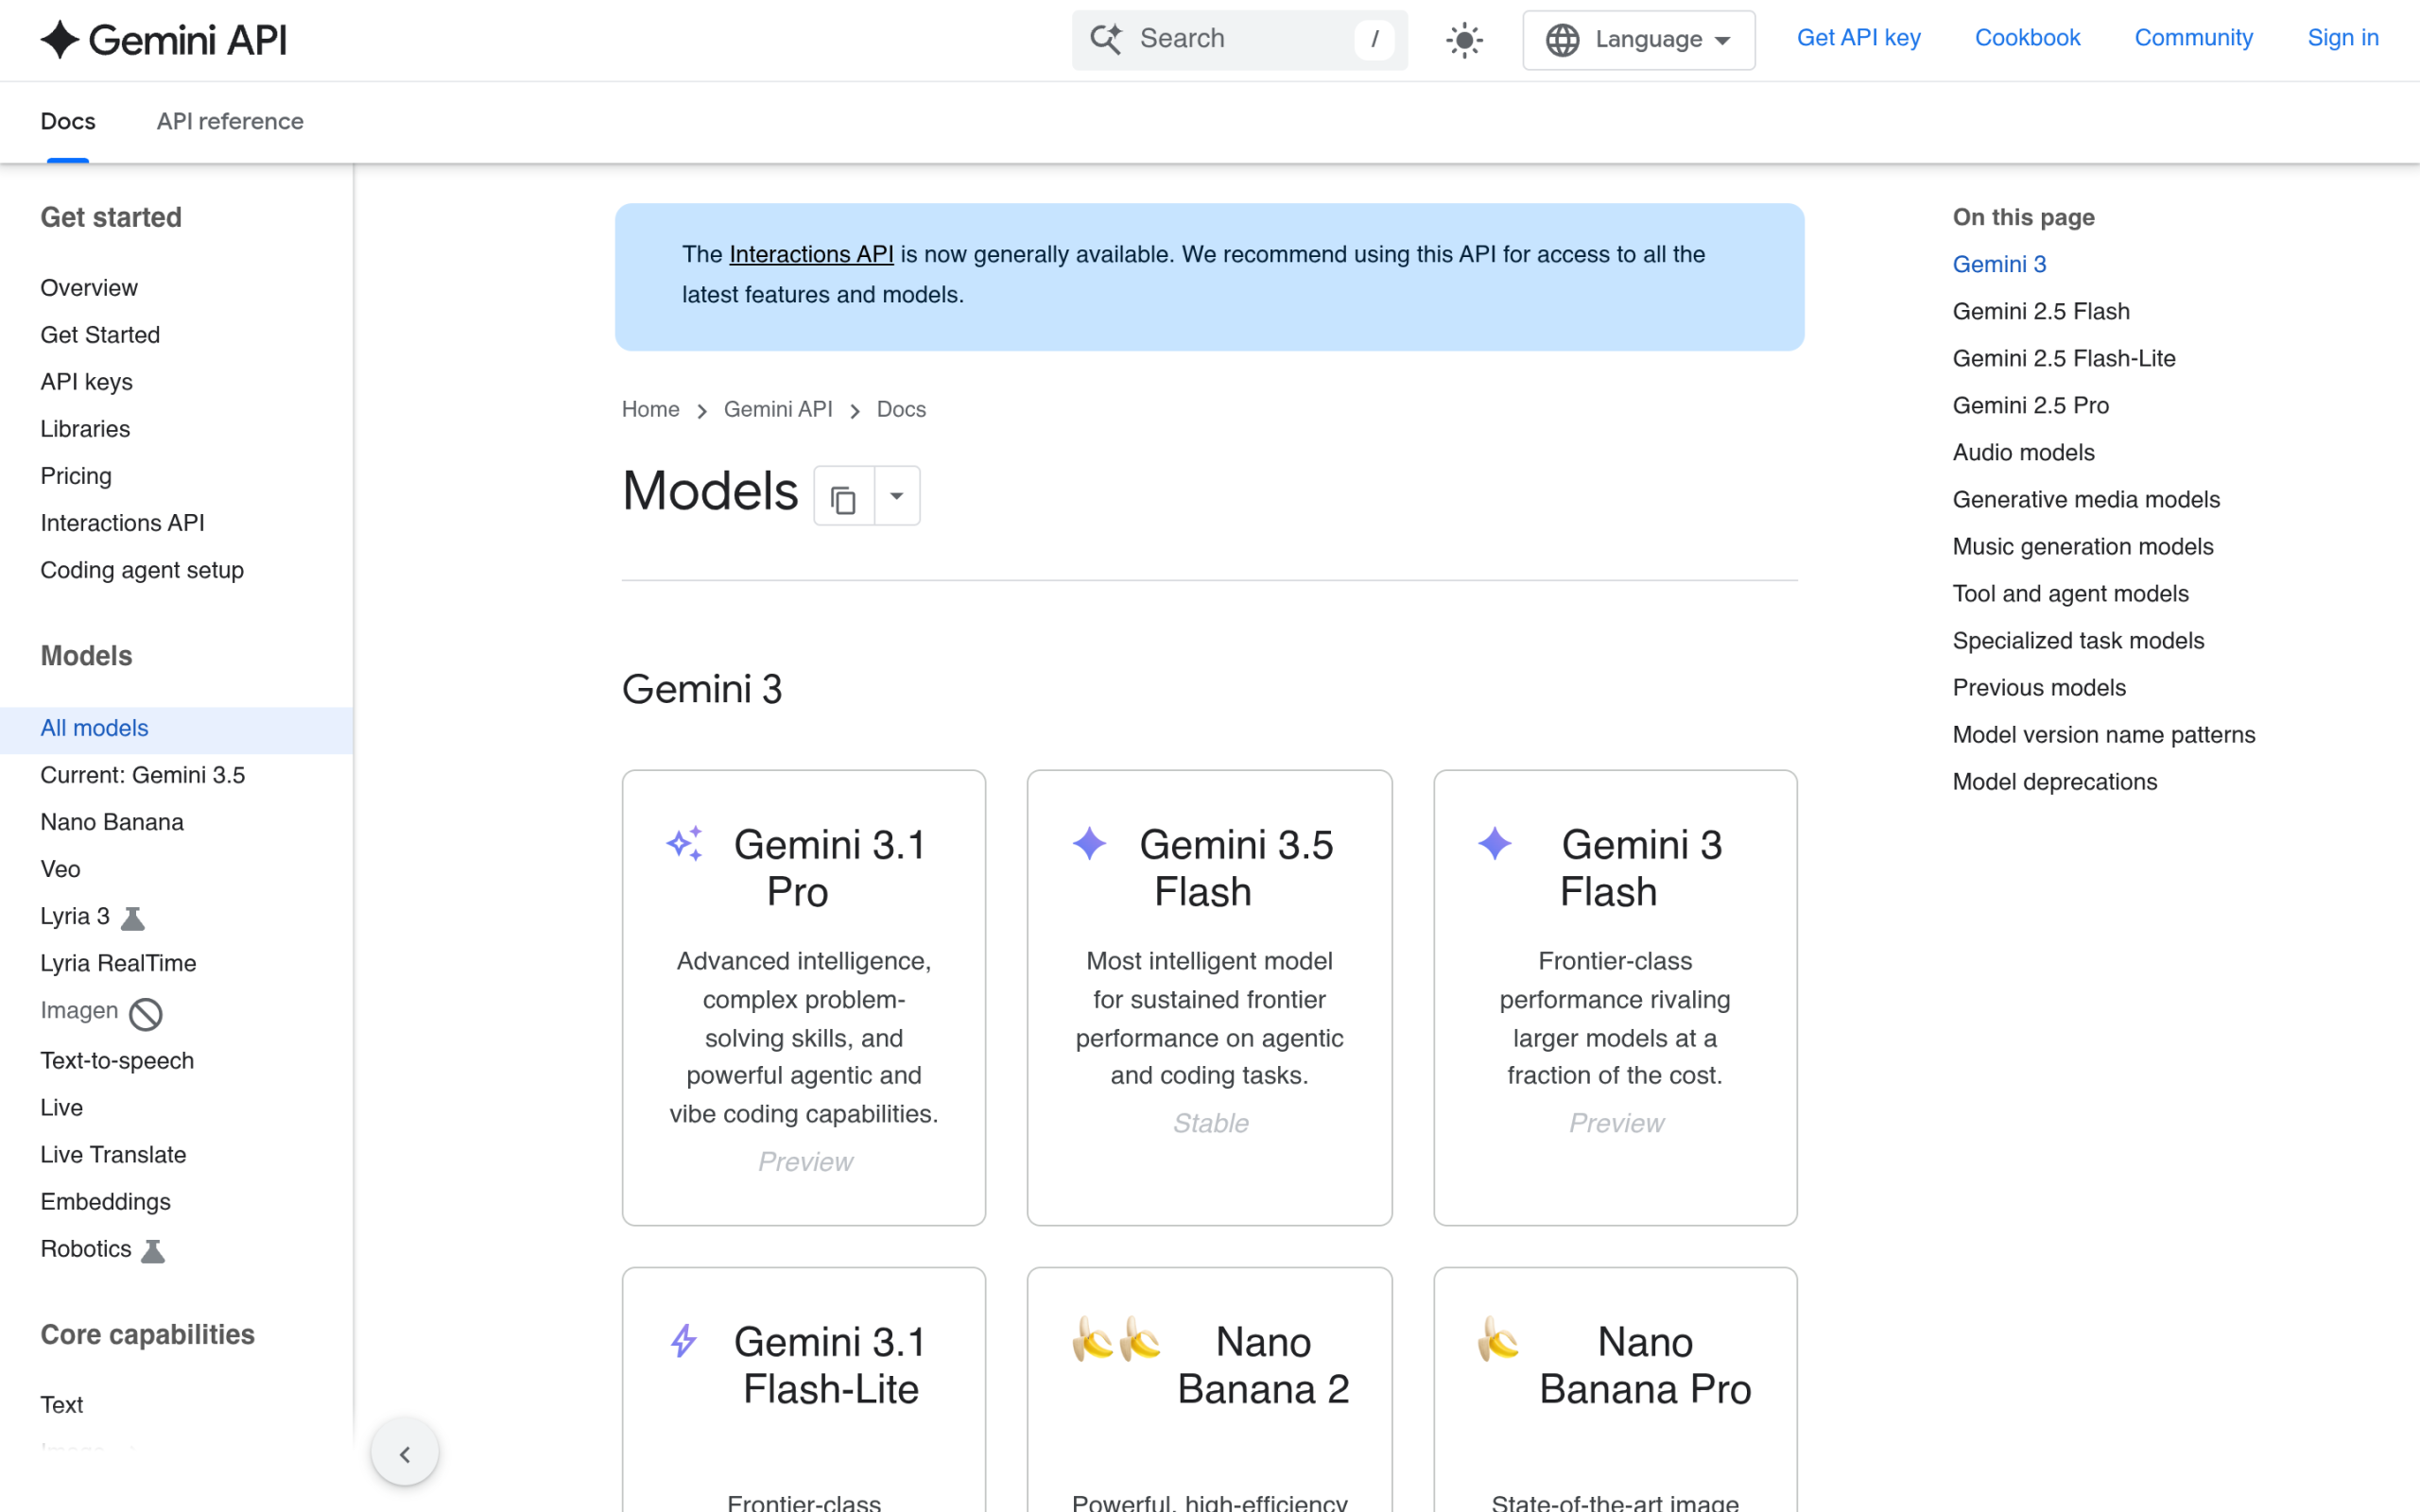2420x1512 pixels.
Task: Open Current: Gemini 3.5 in sidebar
Action: (143, 775)
